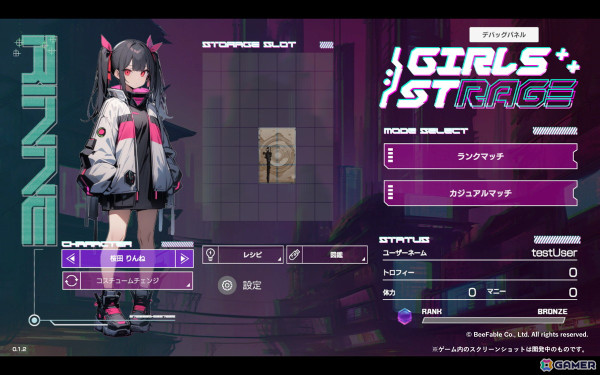
Task: Select the item card in the storage slot grid
Action: [277, 155]
